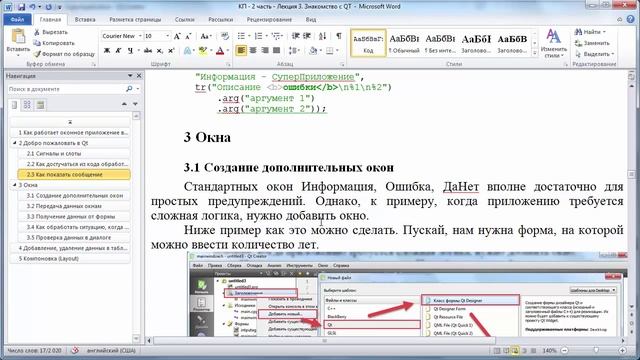
Task: Apply the 'Обычный' style
Action: click(404, 43)
